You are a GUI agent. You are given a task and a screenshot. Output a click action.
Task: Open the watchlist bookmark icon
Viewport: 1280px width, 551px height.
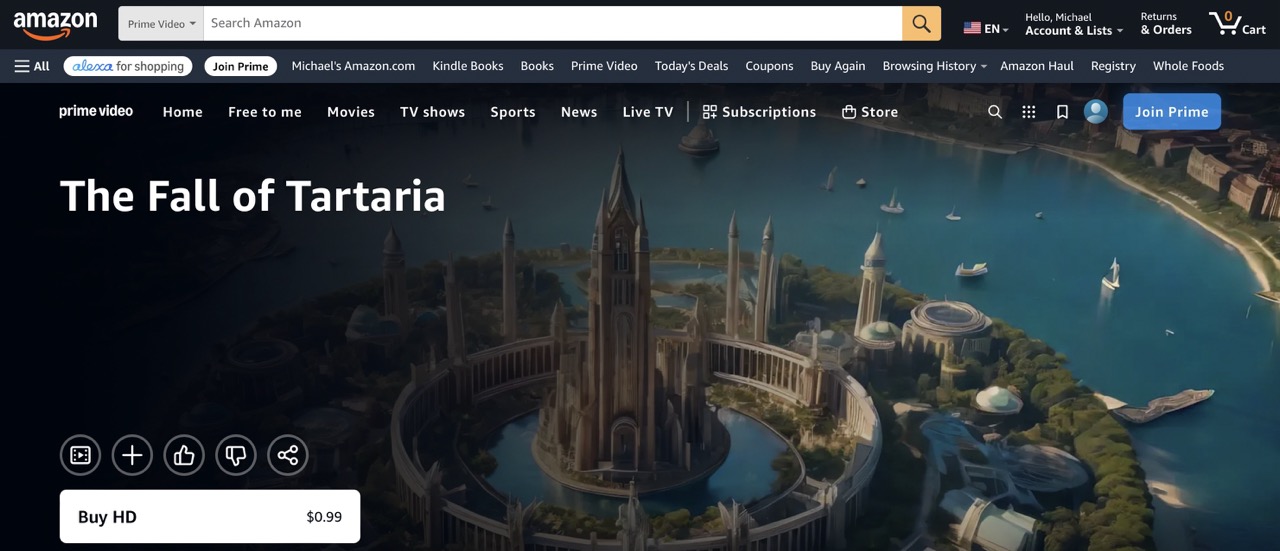pos(1062,112)
